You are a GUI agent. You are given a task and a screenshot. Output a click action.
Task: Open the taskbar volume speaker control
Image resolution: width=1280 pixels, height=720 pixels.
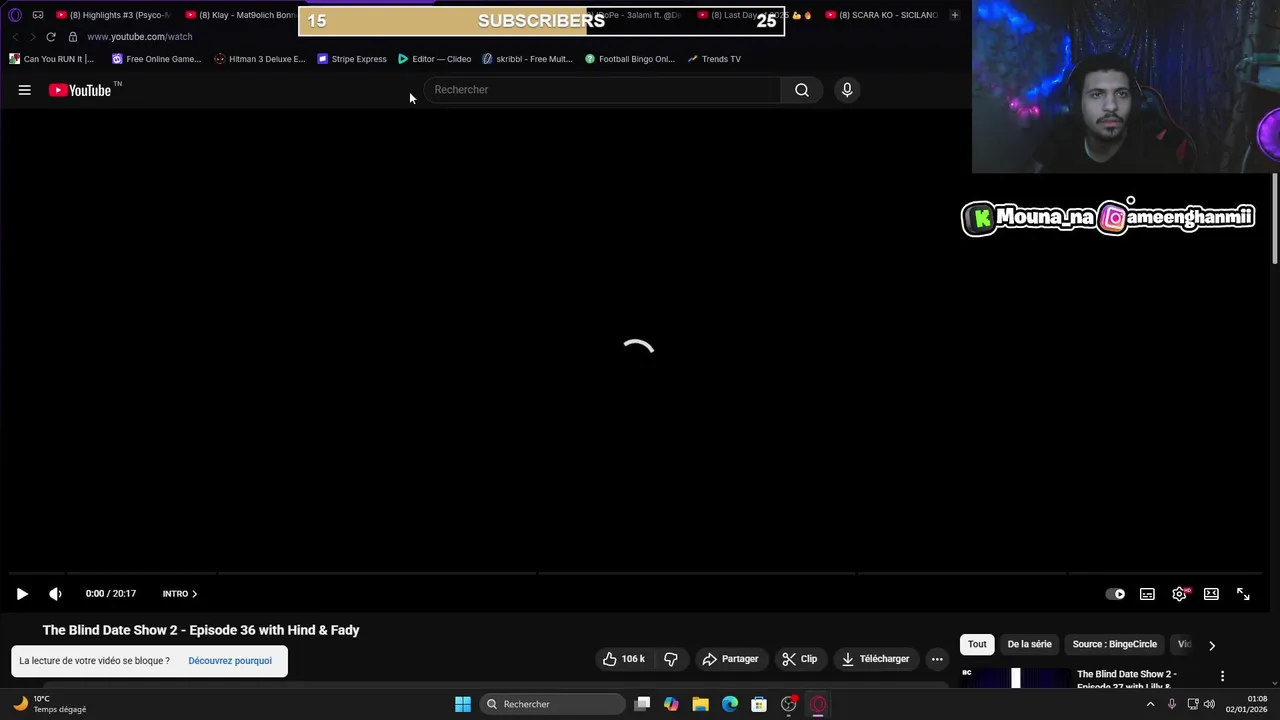(x=1209, y=704)
